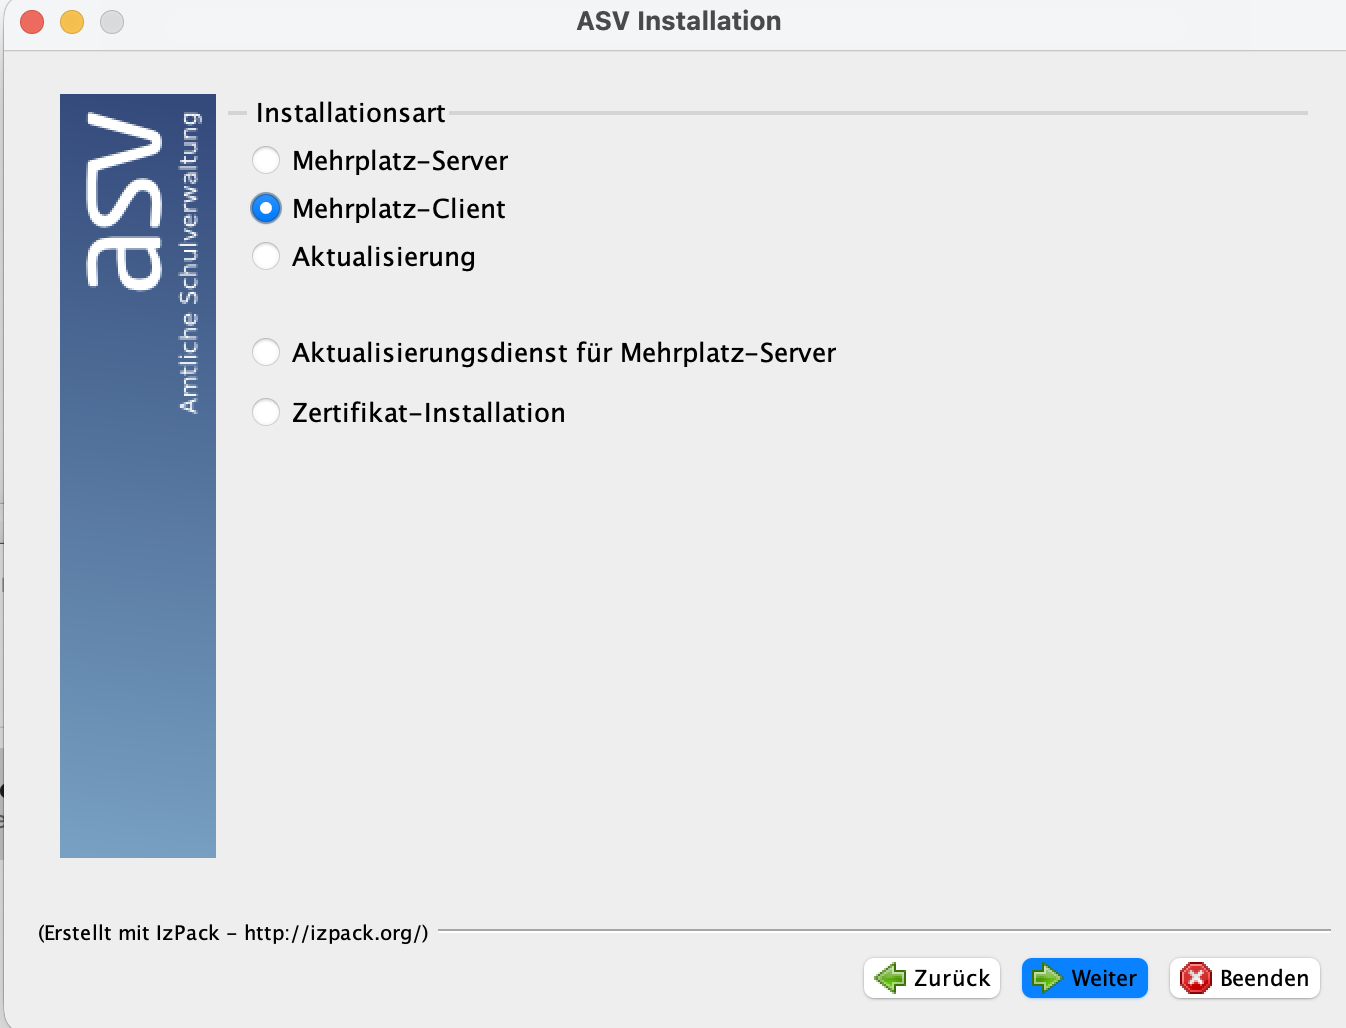Image resolution: width=1346 pixels, height=1028 pixels.
Task: Click the Zurück button
Action: coord(932,978)
